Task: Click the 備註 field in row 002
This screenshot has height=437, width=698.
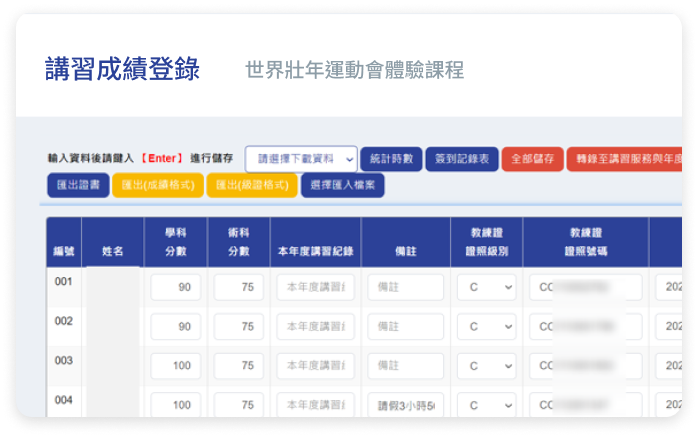Action: (x=405, y=327)
